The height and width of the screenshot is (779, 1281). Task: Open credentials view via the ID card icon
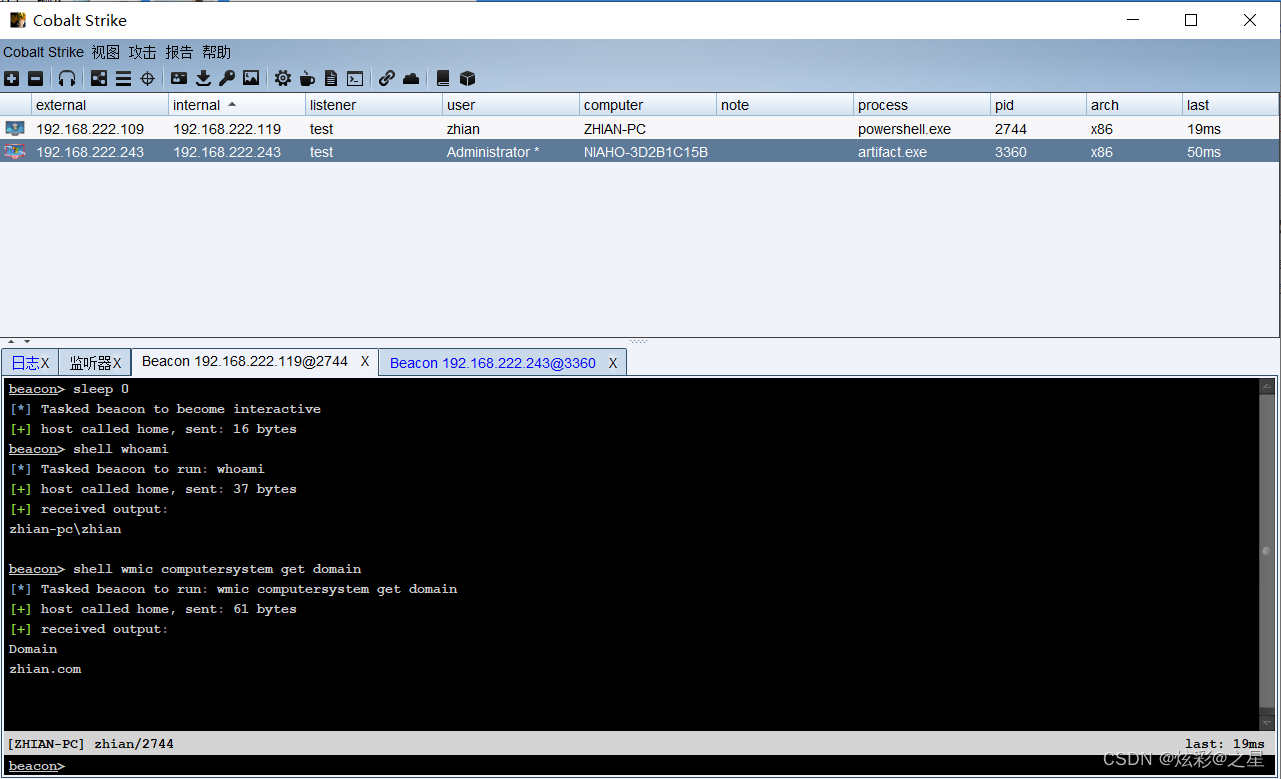coord(179,78)
